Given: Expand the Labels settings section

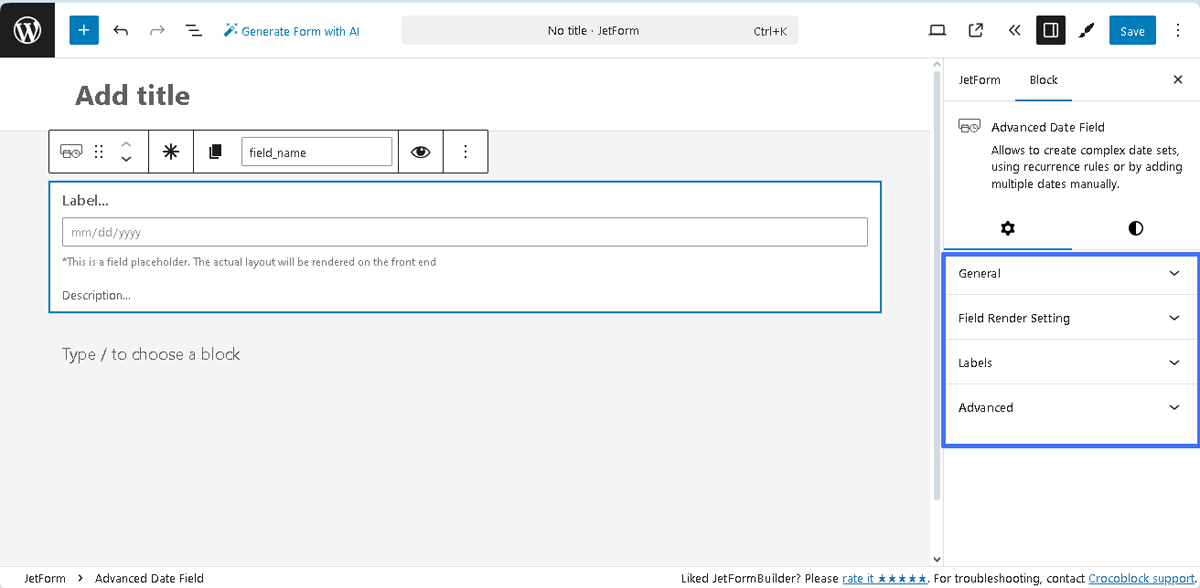Looking at the screenshot, I should click(1070, 362).
